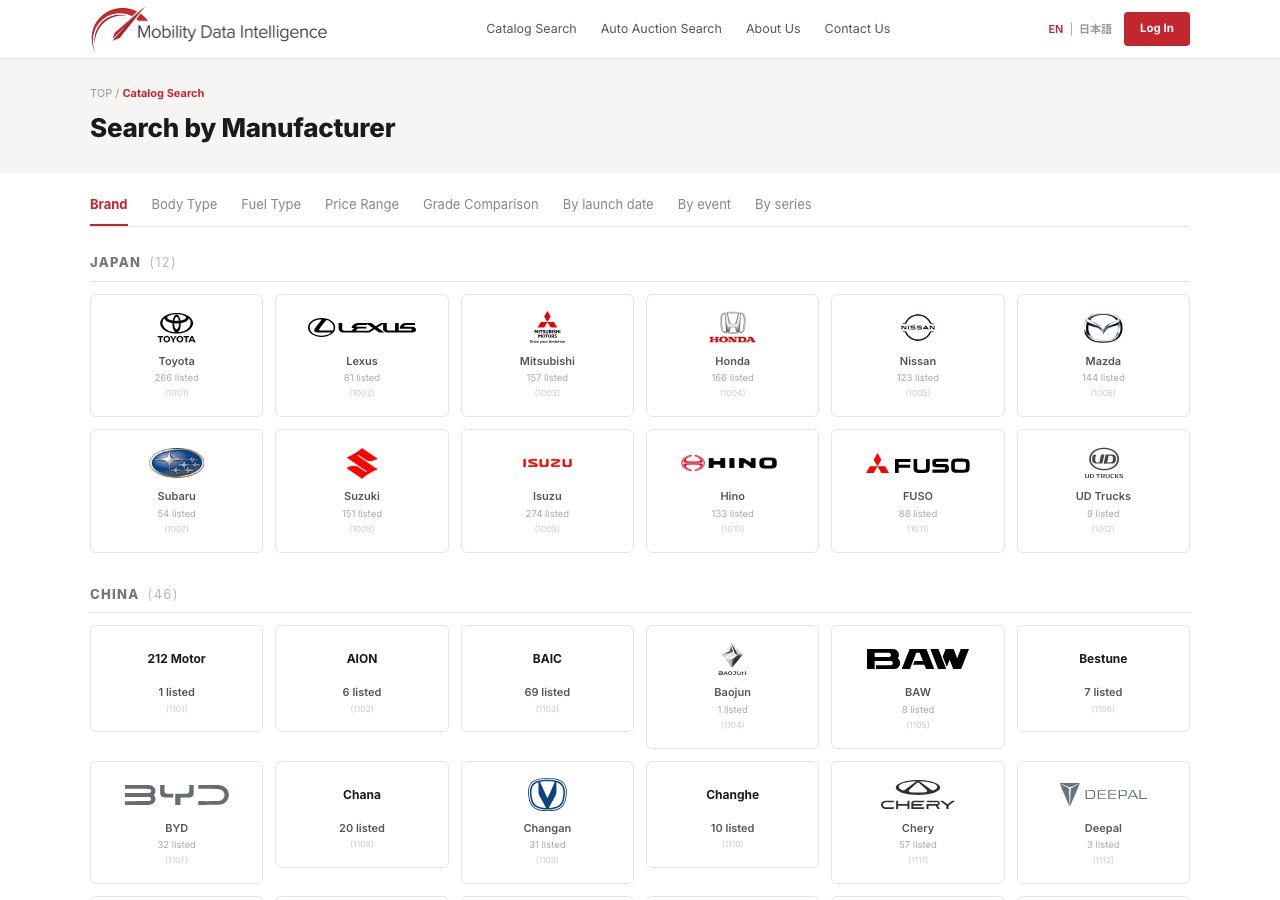1280x900 pixels.
Task: Select the Changan V-shaped logo
Action: click(547, 795)
